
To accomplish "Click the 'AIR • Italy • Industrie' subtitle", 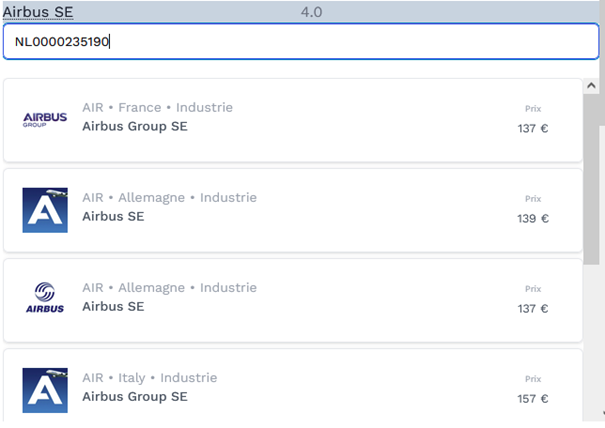I will pyautogui.click(x=149, y=378).
